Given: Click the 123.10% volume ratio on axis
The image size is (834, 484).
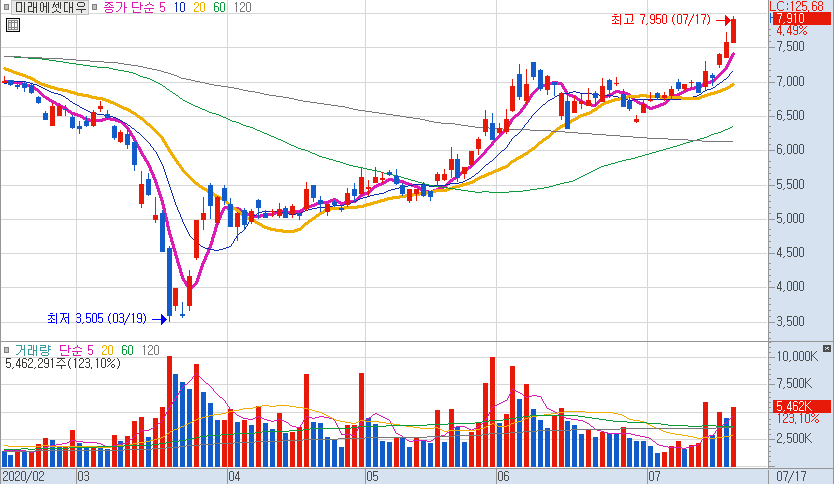Looking at the screenshot, I should coord(798,419).
